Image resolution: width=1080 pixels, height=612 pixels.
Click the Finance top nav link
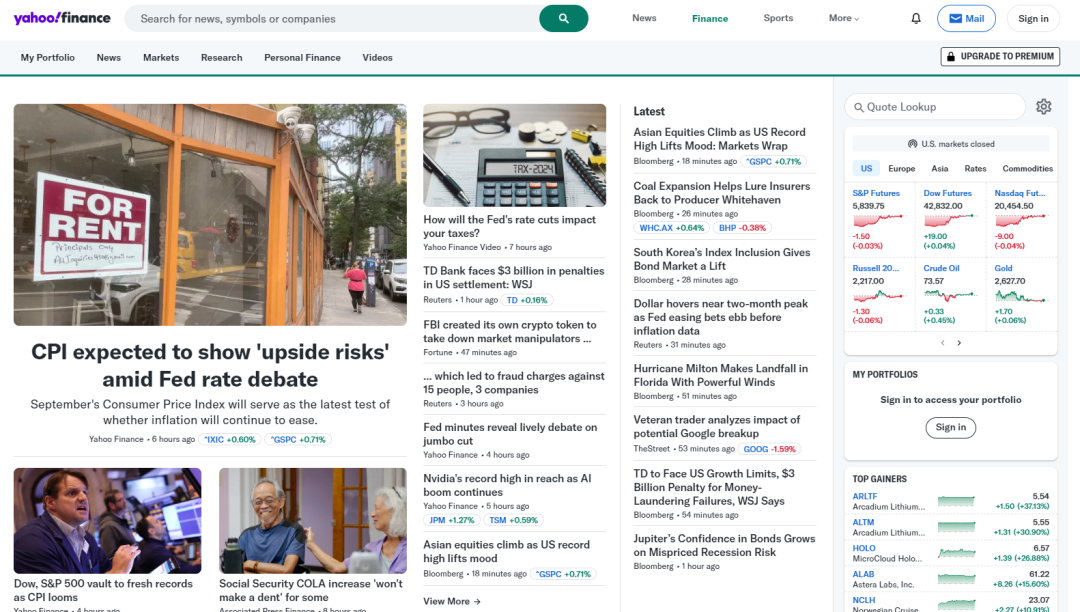[x=710, y=19]
